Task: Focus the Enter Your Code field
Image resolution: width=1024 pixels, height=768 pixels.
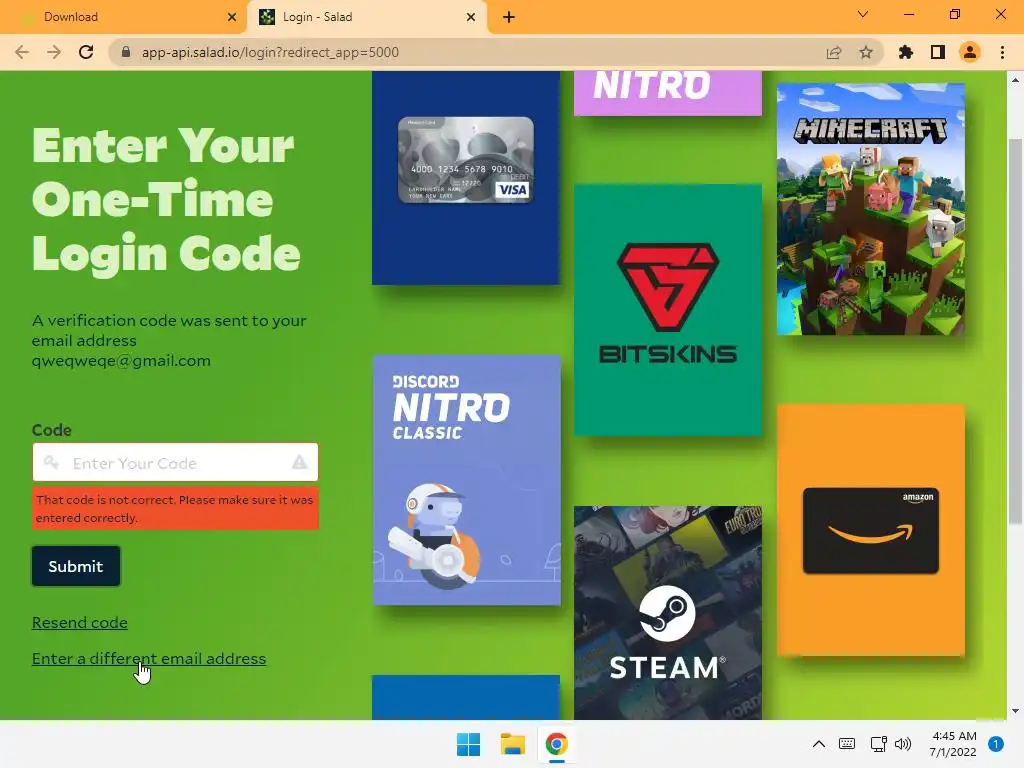Action: pos(175,462)
